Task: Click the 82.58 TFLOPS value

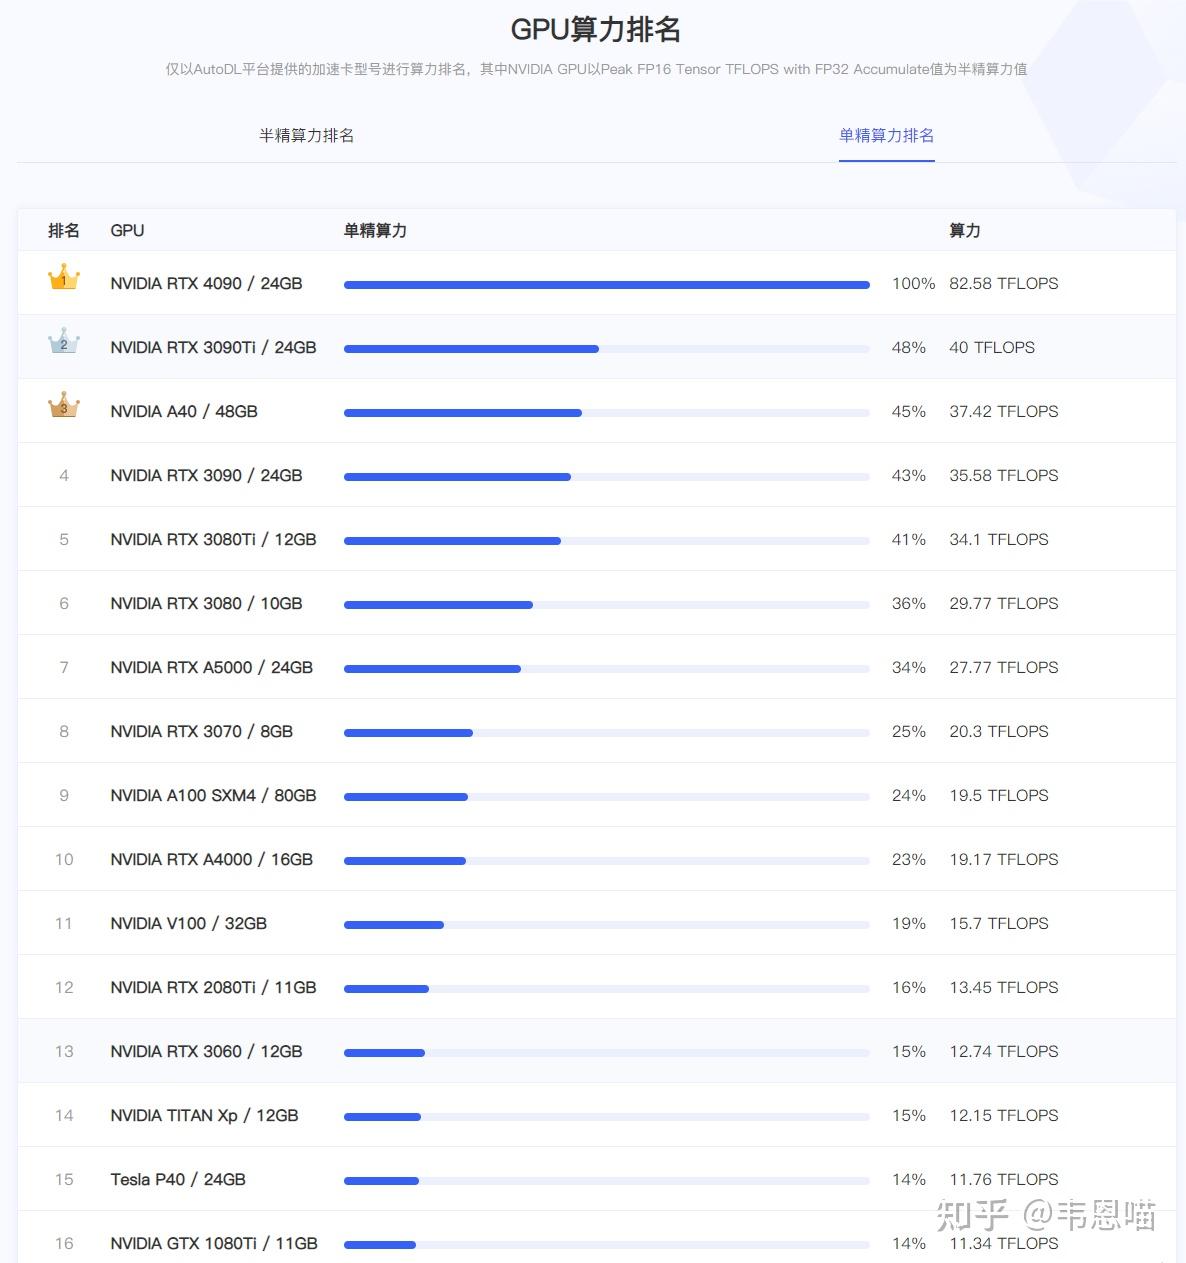Action: [1003, 284]
